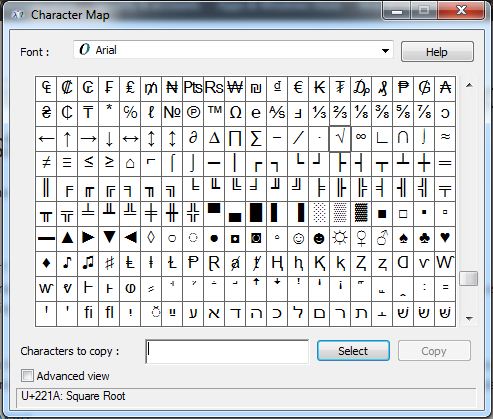The height and width of the screenshot is (419, 493).
Task: Choose the Omega character
Action: click(235, 113)
